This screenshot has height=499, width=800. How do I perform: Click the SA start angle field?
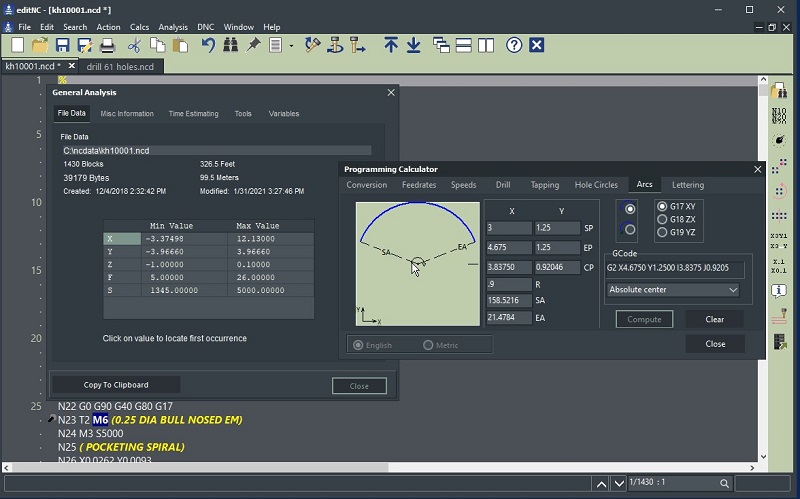[x=508, y=301]
